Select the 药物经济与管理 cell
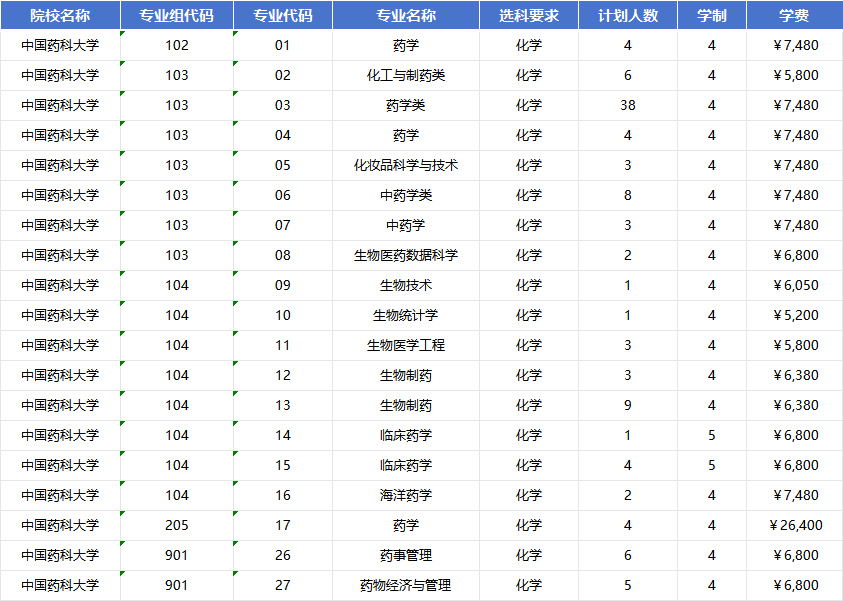 click(406, 585)
